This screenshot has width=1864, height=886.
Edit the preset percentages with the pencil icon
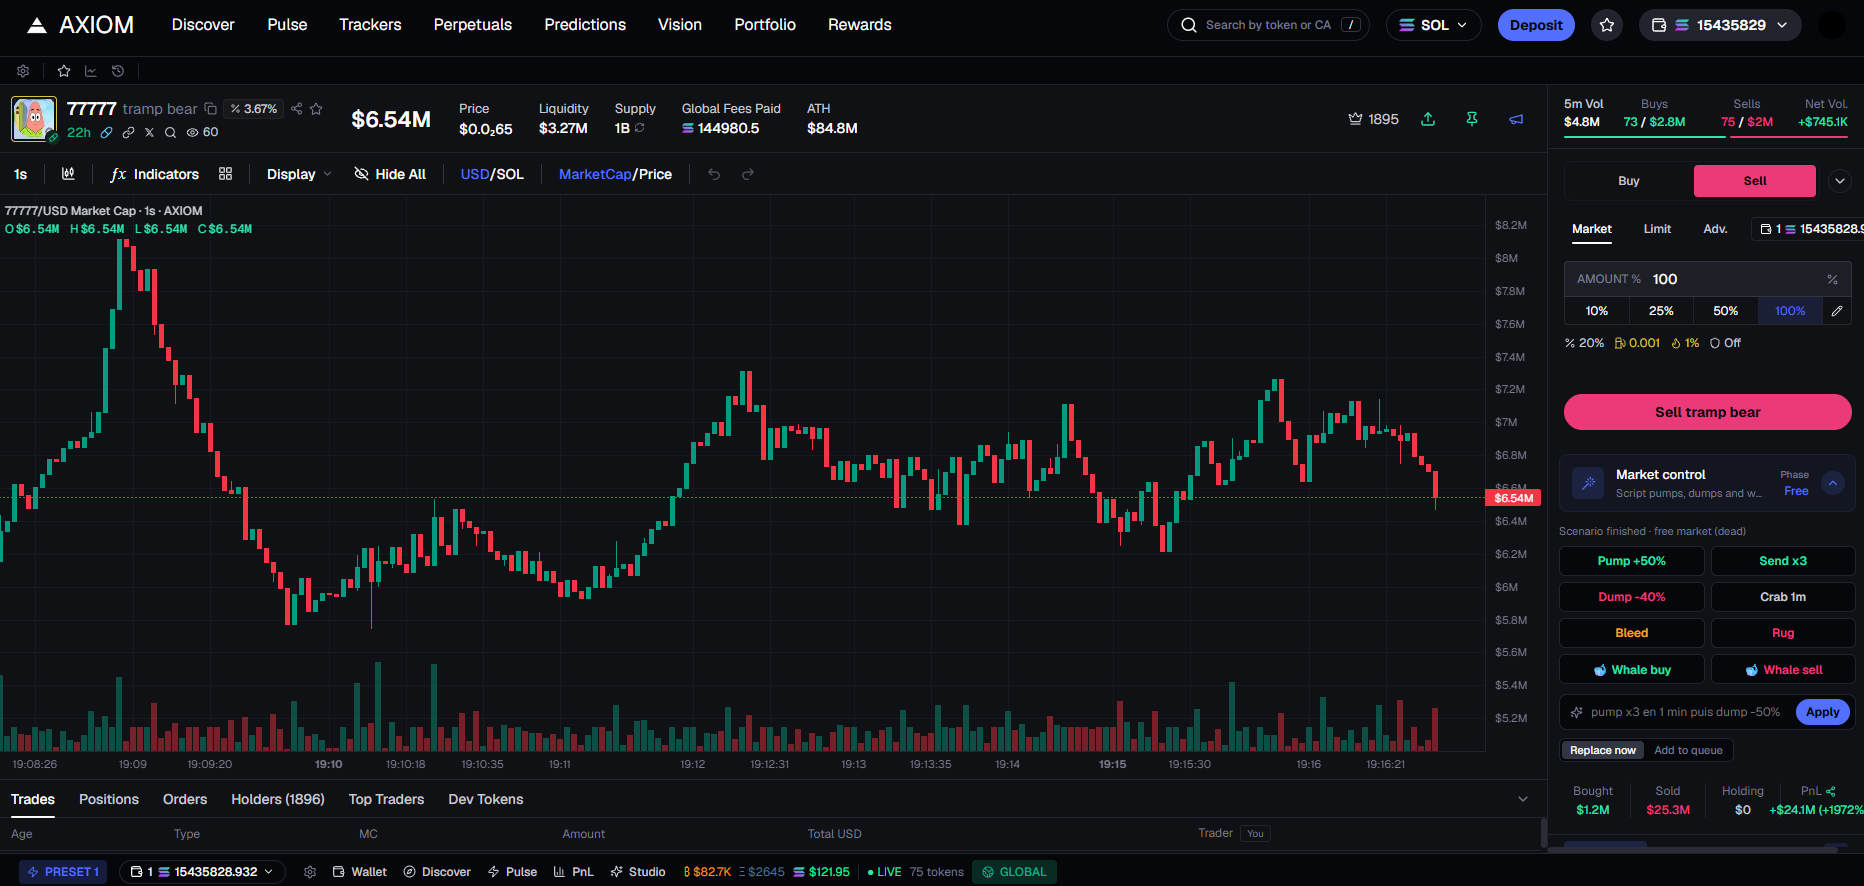[x=1837, y=311]
